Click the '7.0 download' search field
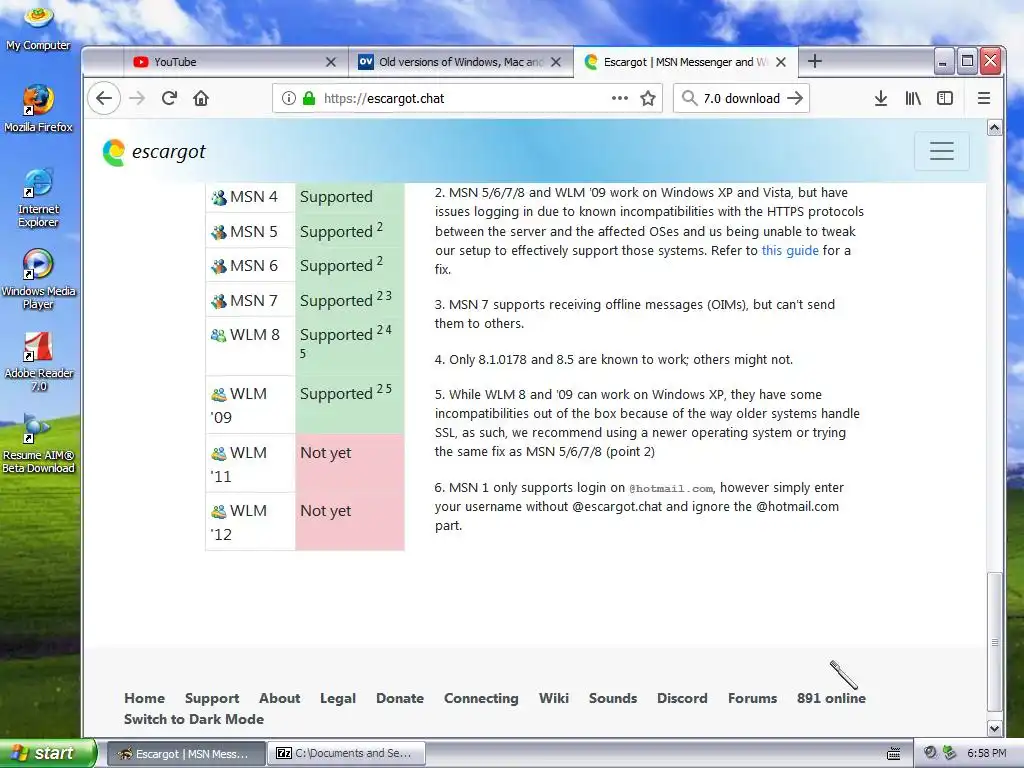 coord(741,99)
